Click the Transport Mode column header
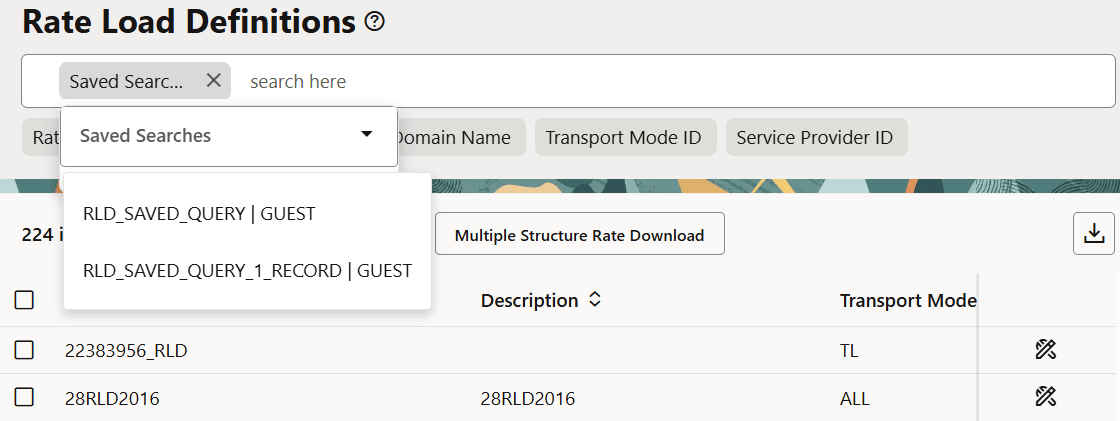 [x=908, y=301]
